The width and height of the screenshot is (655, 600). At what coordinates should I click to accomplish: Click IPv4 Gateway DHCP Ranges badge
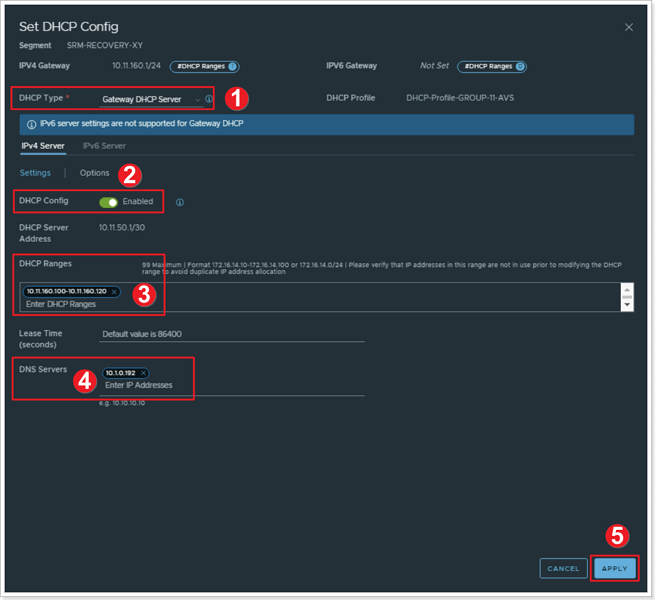(x=204, y=66)
